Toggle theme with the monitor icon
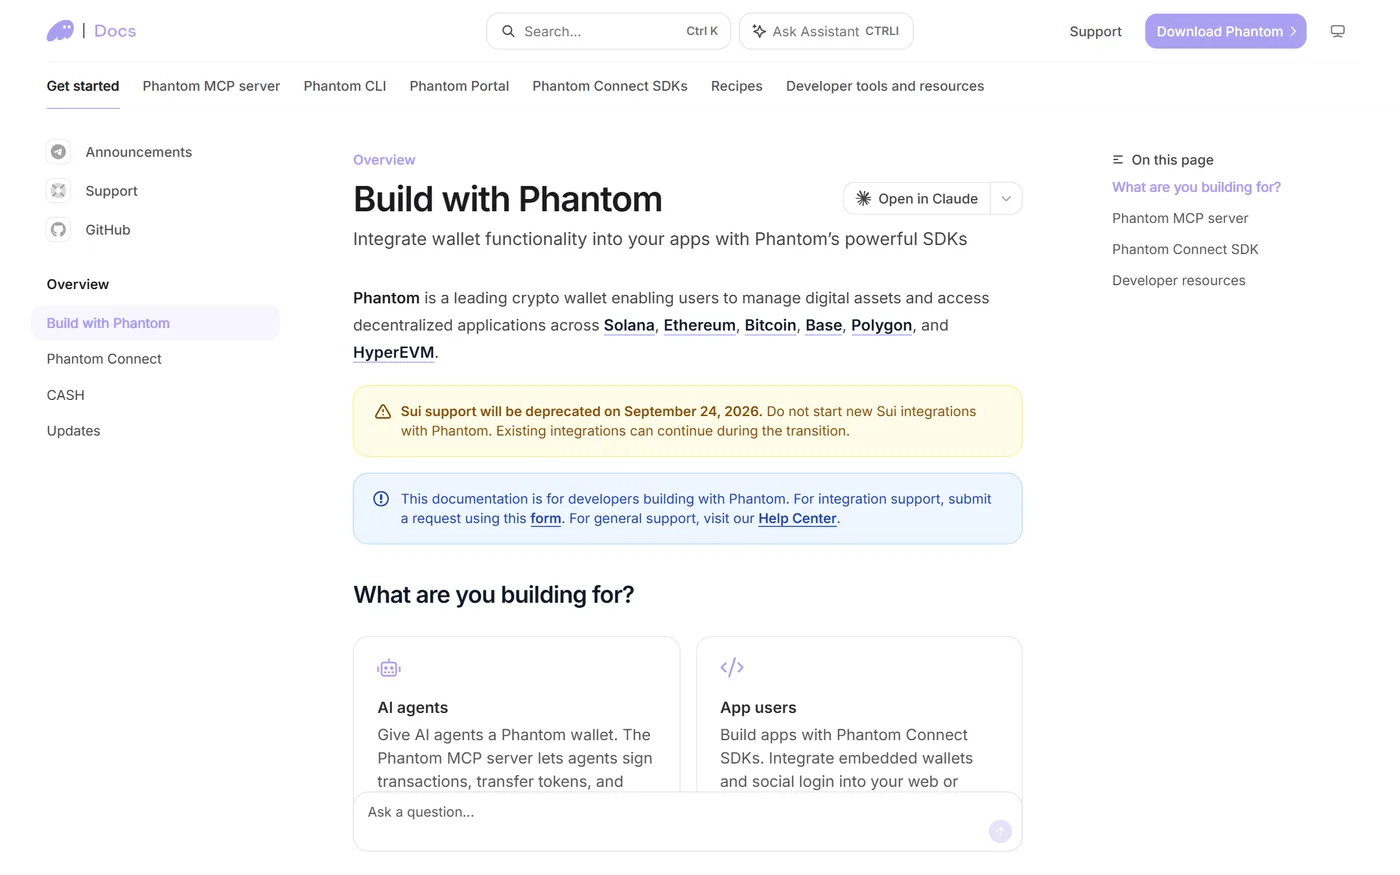Image resolution: width=1400 pixels, height=875 pixels. (1337, 31)
